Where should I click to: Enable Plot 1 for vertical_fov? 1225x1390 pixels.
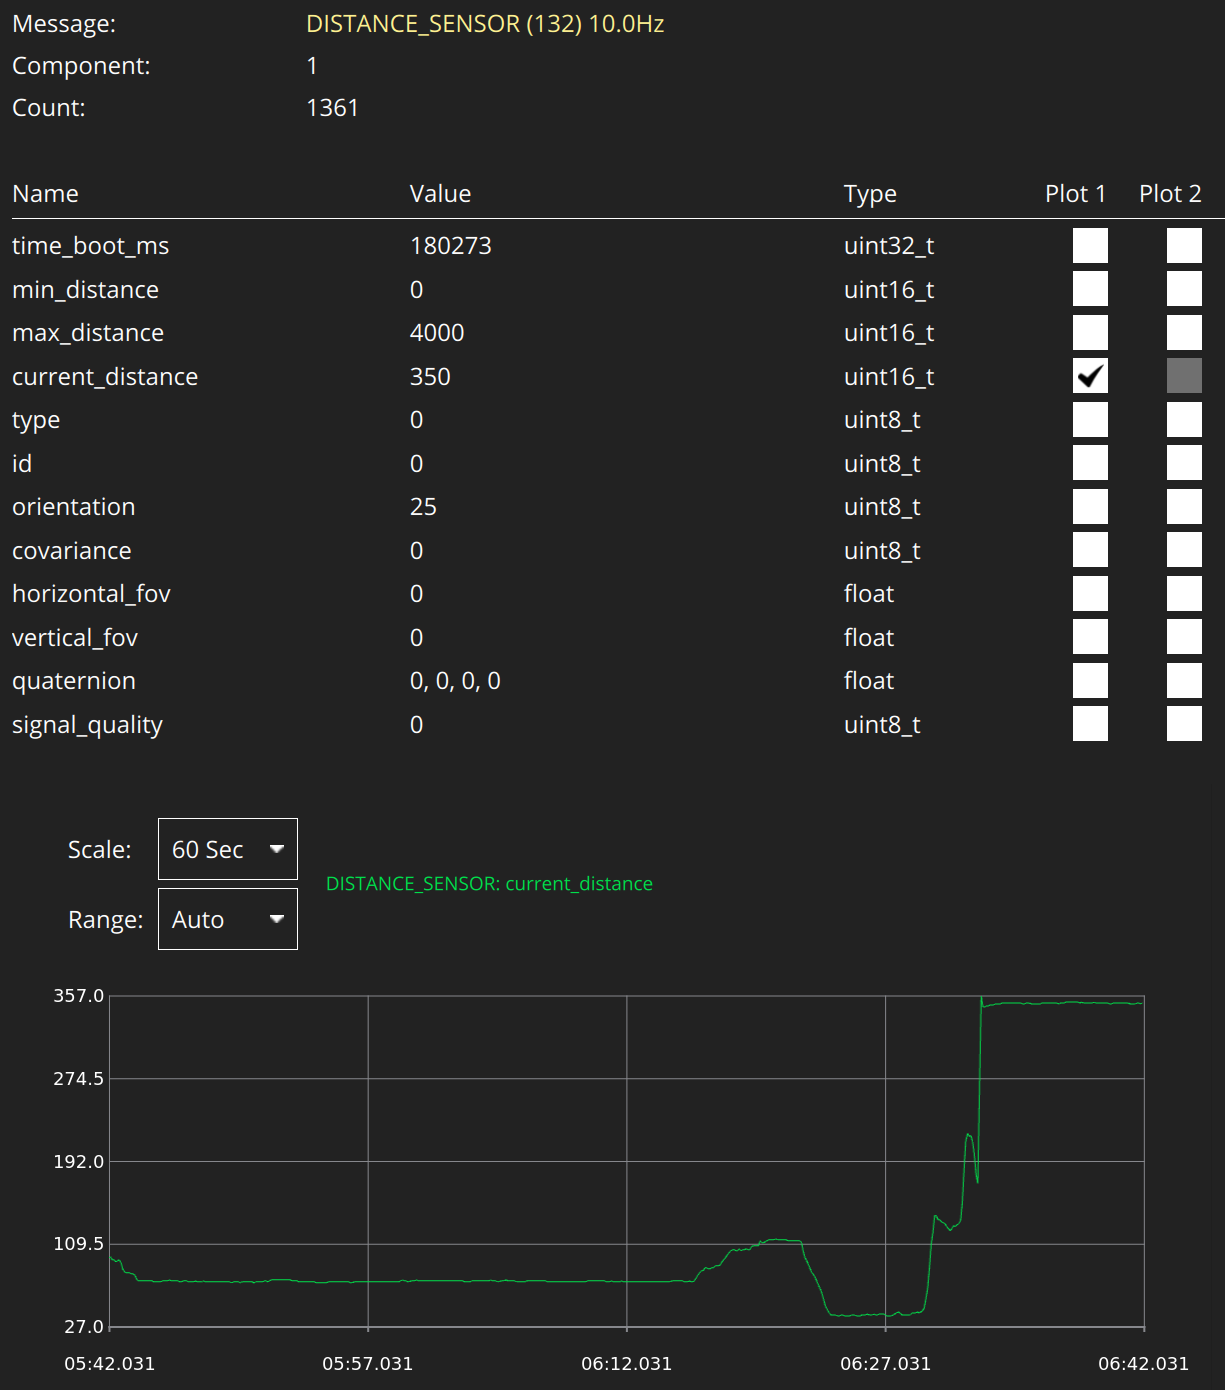click(x=1090, y=637)
